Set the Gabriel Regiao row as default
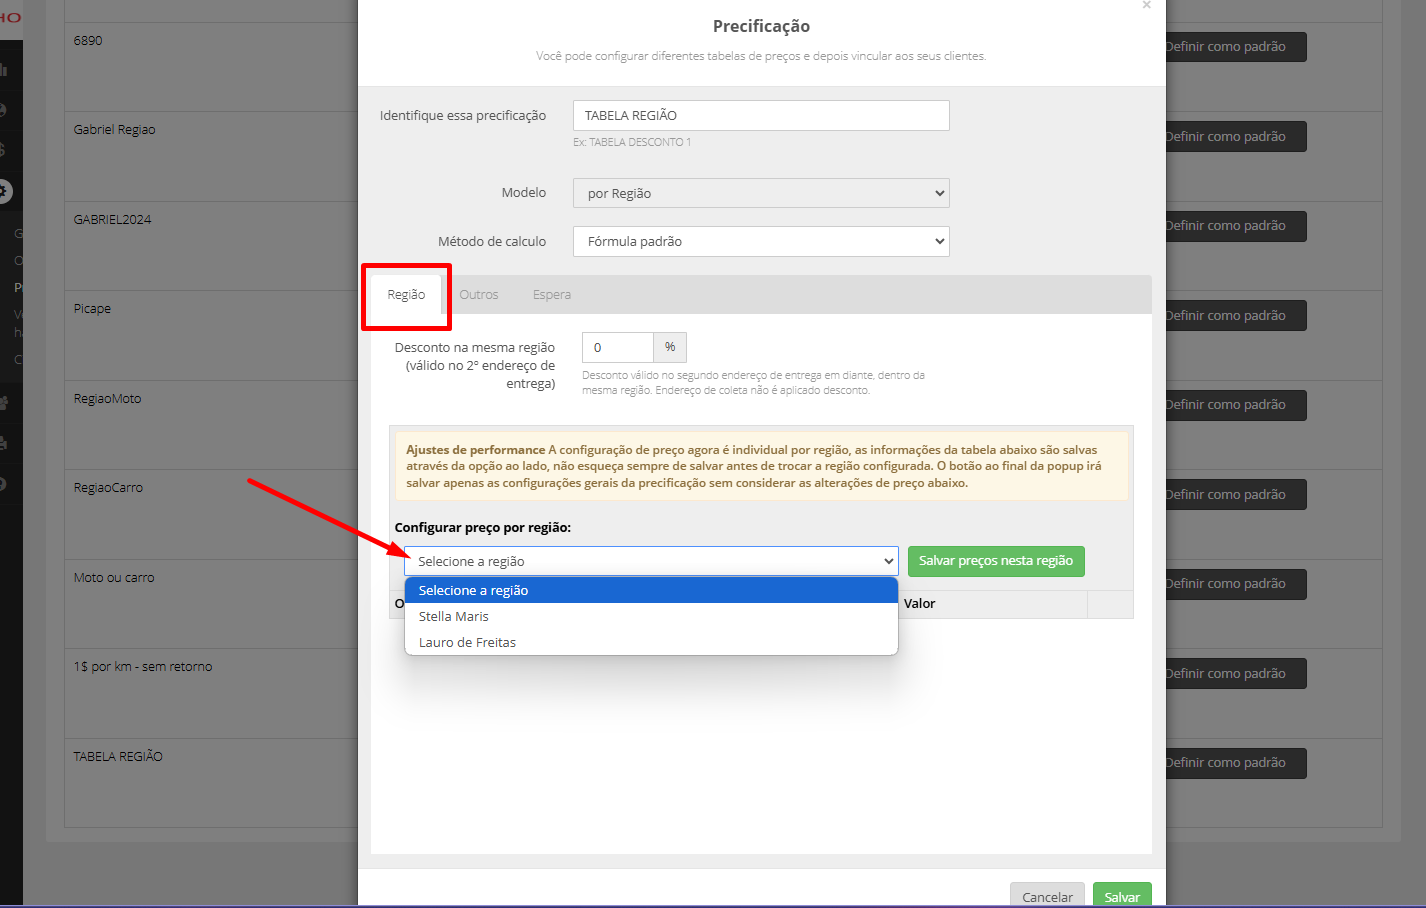The width and height of the screenshot is (1426, 908). click(x=1235, y=137)
